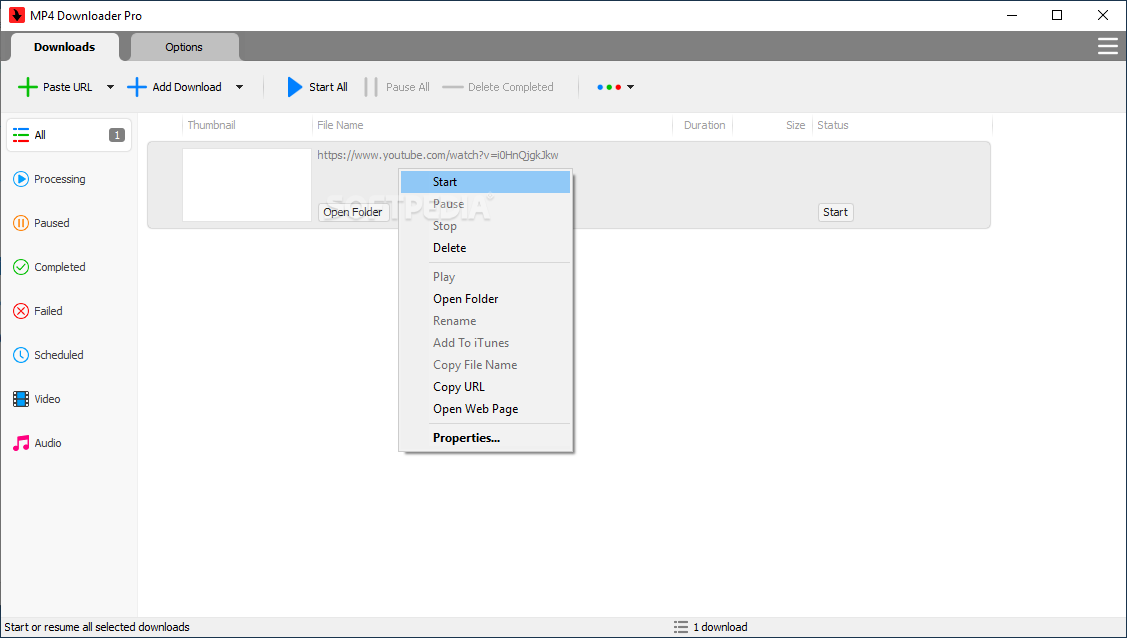
Task: Expand the Add Download dropdown arrow
Action: (239, 87)
